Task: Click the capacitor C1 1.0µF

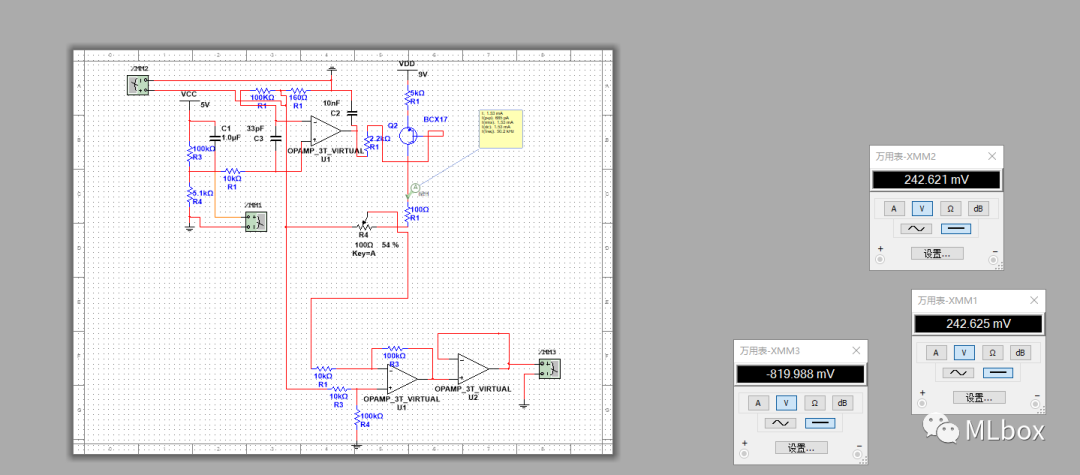Action: pyautogui.click(x=214, y=138)
